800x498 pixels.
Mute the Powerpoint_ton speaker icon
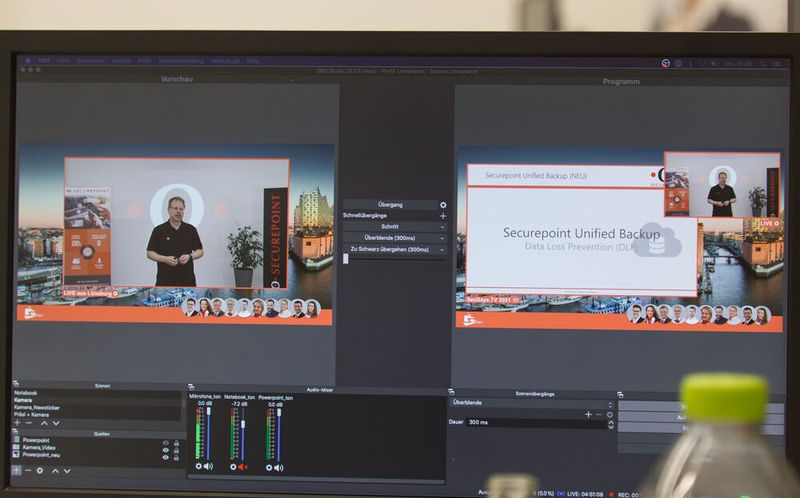click(x=279, y=468)
